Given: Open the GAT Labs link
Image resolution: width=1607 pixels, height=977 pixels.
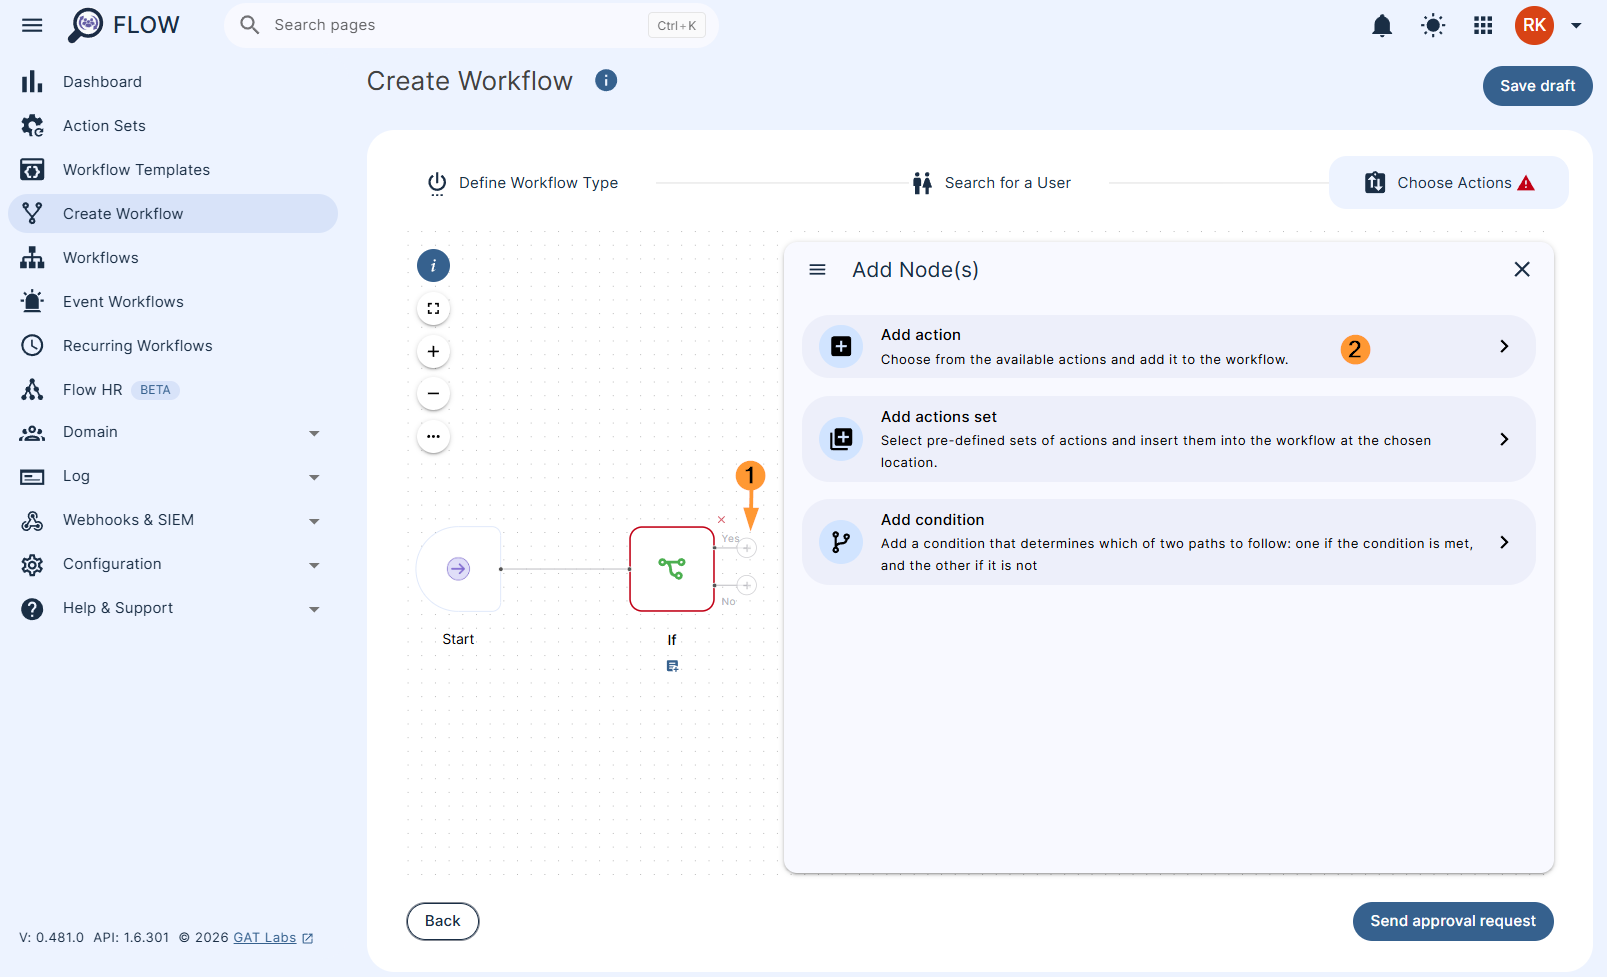Looking at the screenshot, I should (273, 938).
